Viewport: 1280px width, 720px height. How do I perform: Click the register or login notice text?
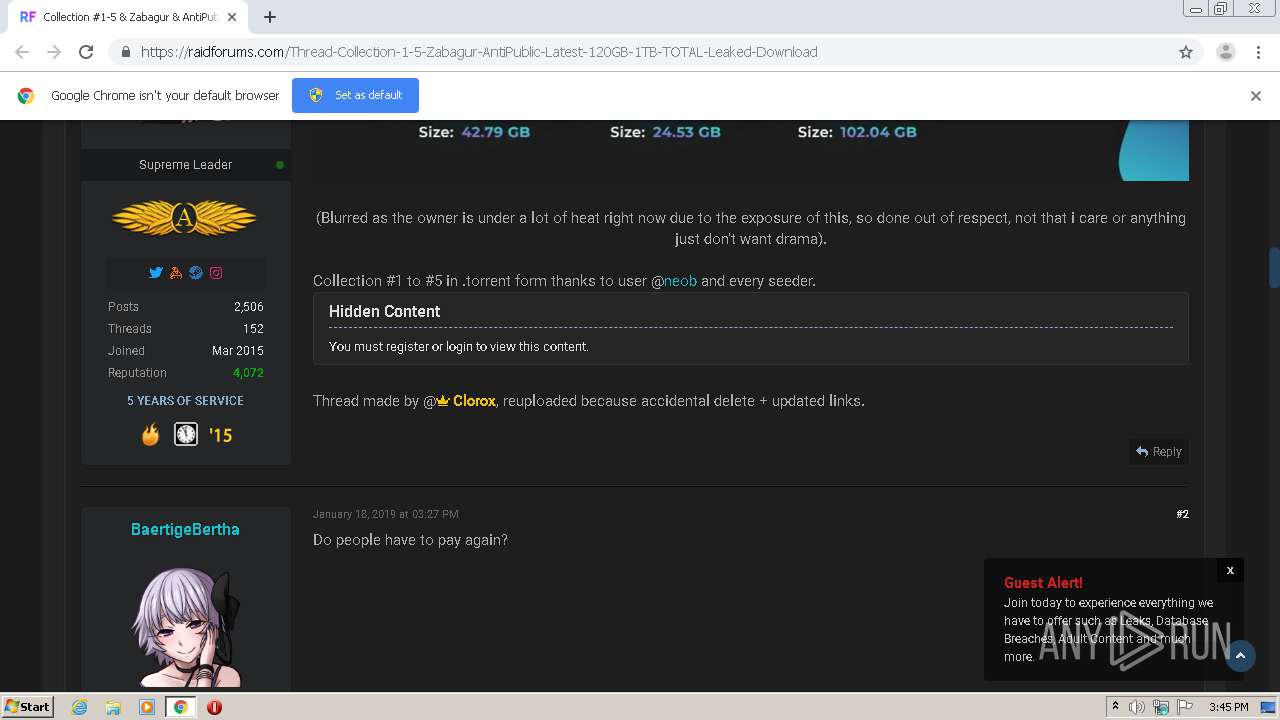pyautogui.click(x=458, y=347)
